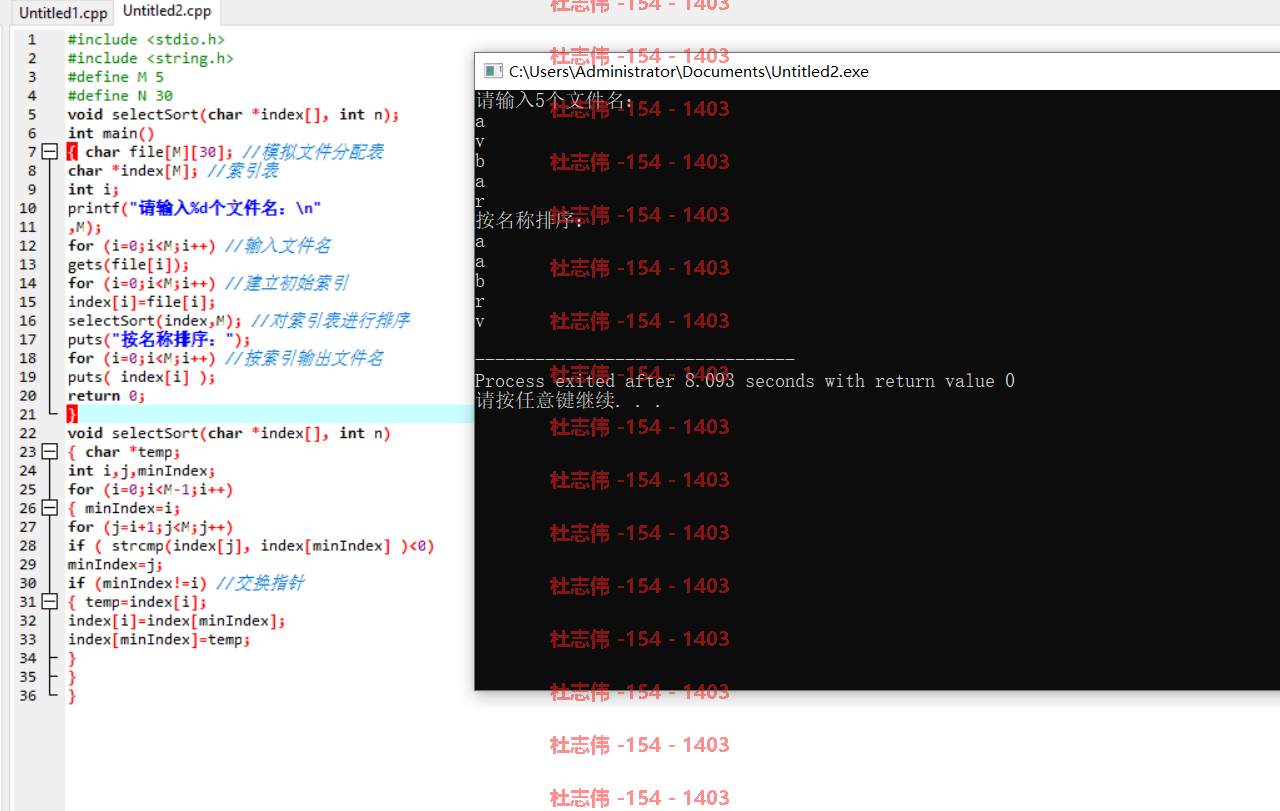Select the Untitled2.cpp tab
1280x811 pixels.
click(167, 12)
